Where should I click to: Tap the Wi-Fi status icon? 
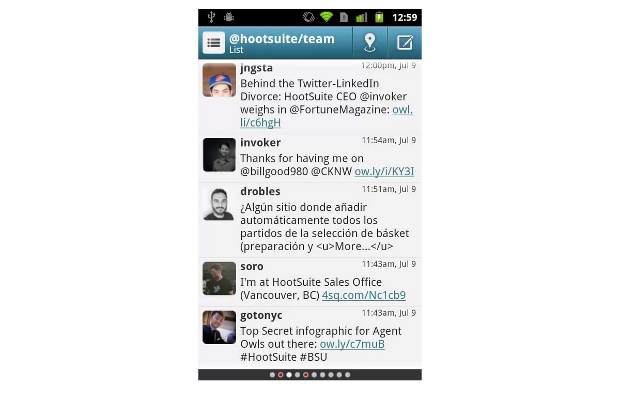pos(326,17)
